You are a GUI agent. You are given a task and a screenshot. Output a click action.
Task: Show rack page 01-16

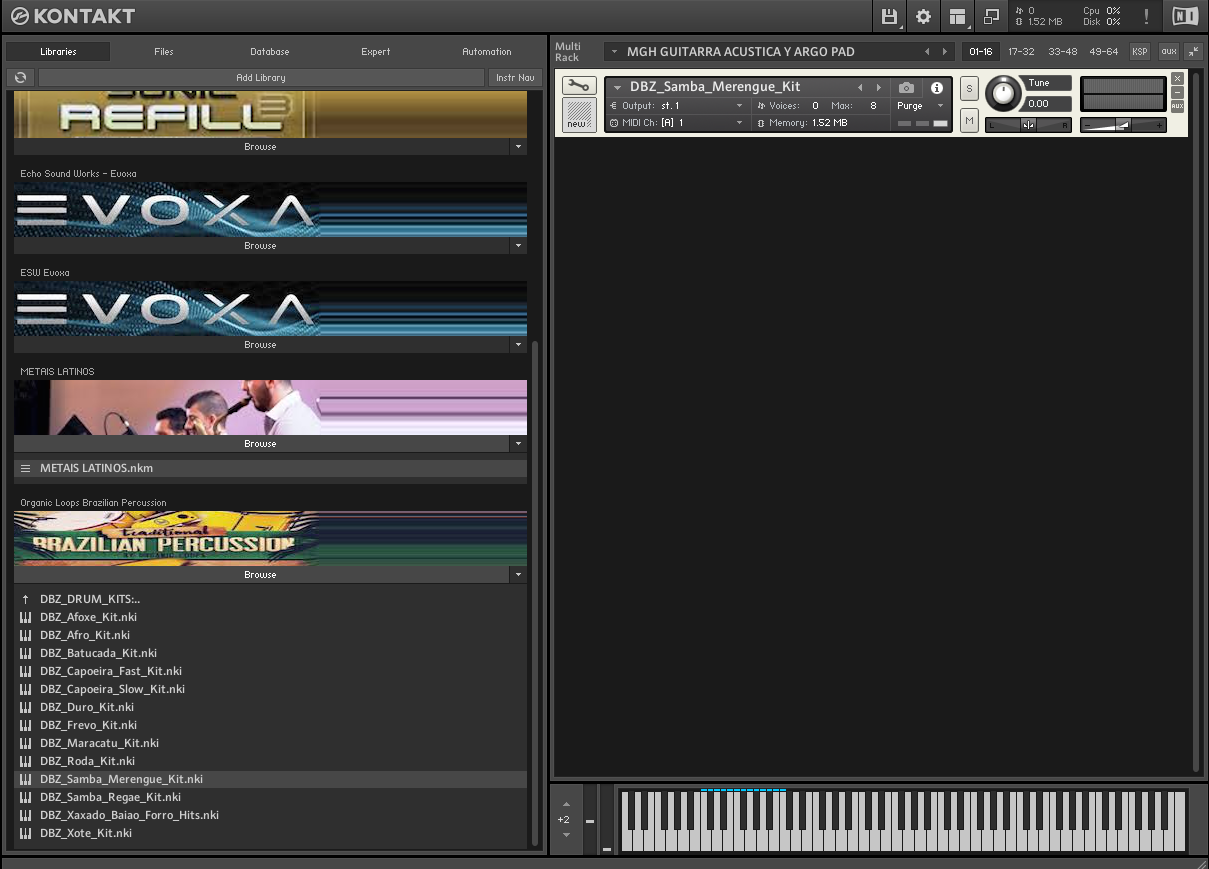(x=981, y=51)
